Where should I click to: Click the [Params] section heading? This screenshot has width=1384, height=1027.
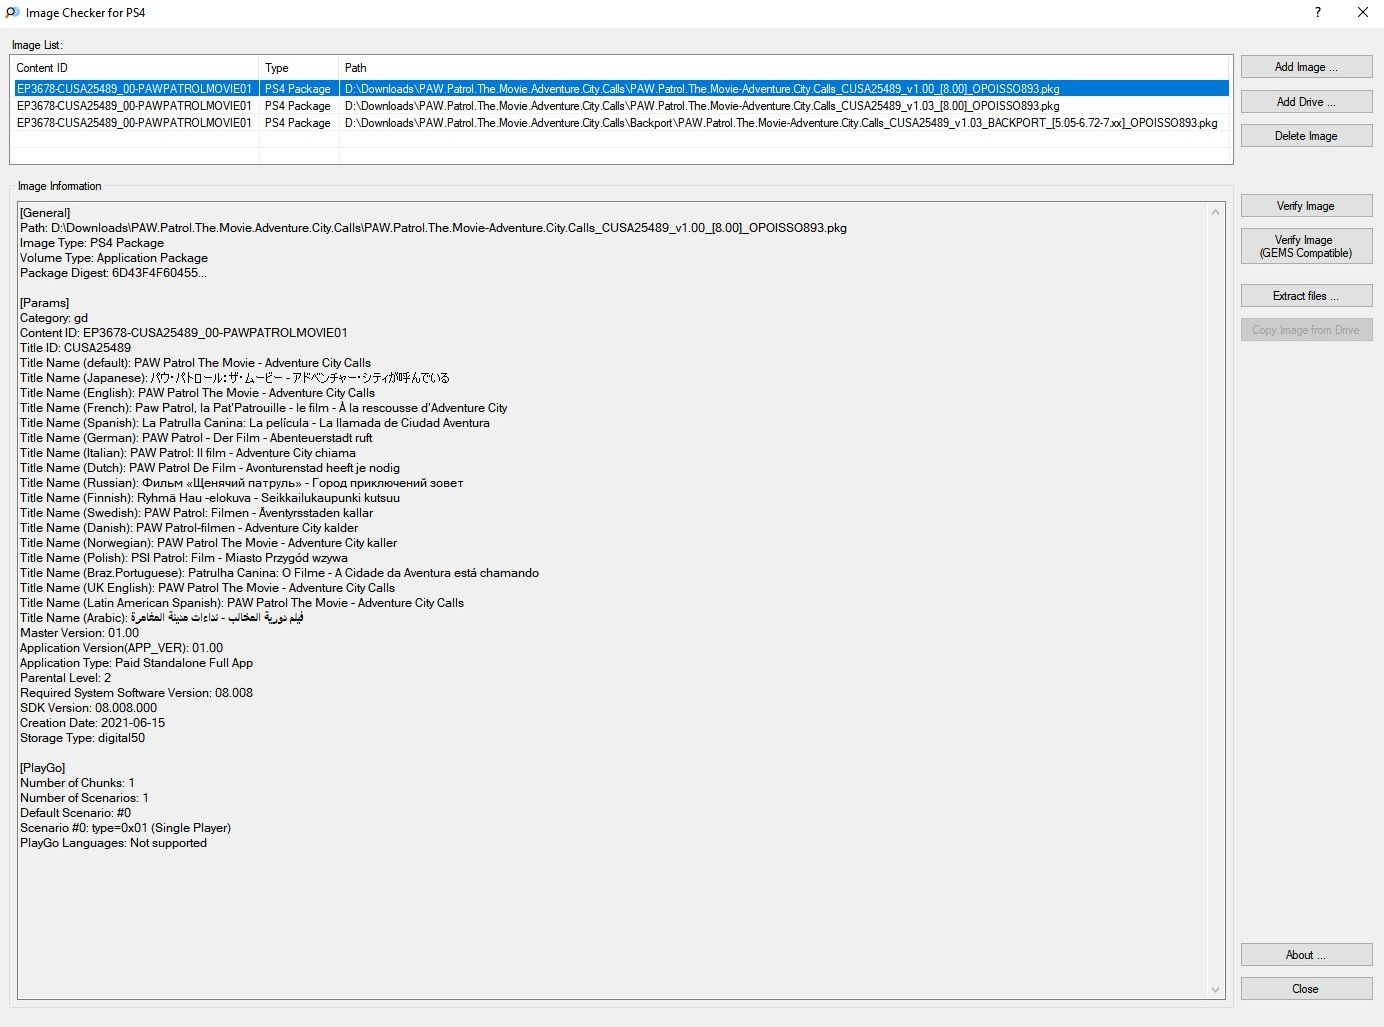click(x=45, y=303)
